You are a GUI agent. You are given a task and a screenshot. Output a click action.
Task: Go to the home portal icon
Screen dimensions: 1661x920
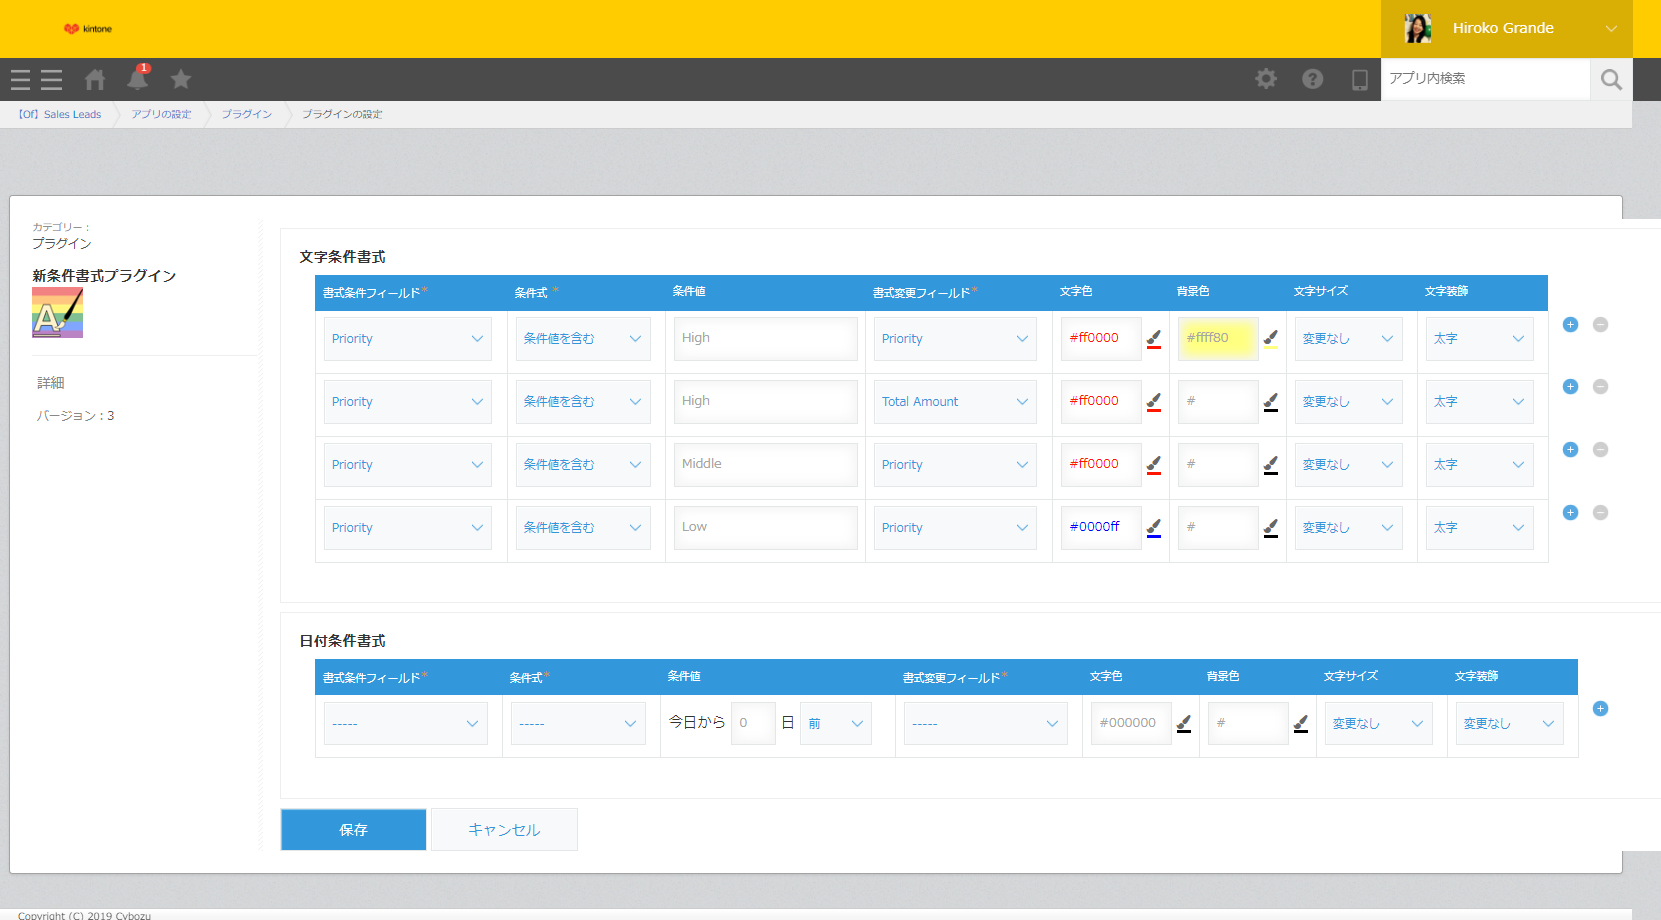(95, 79)
